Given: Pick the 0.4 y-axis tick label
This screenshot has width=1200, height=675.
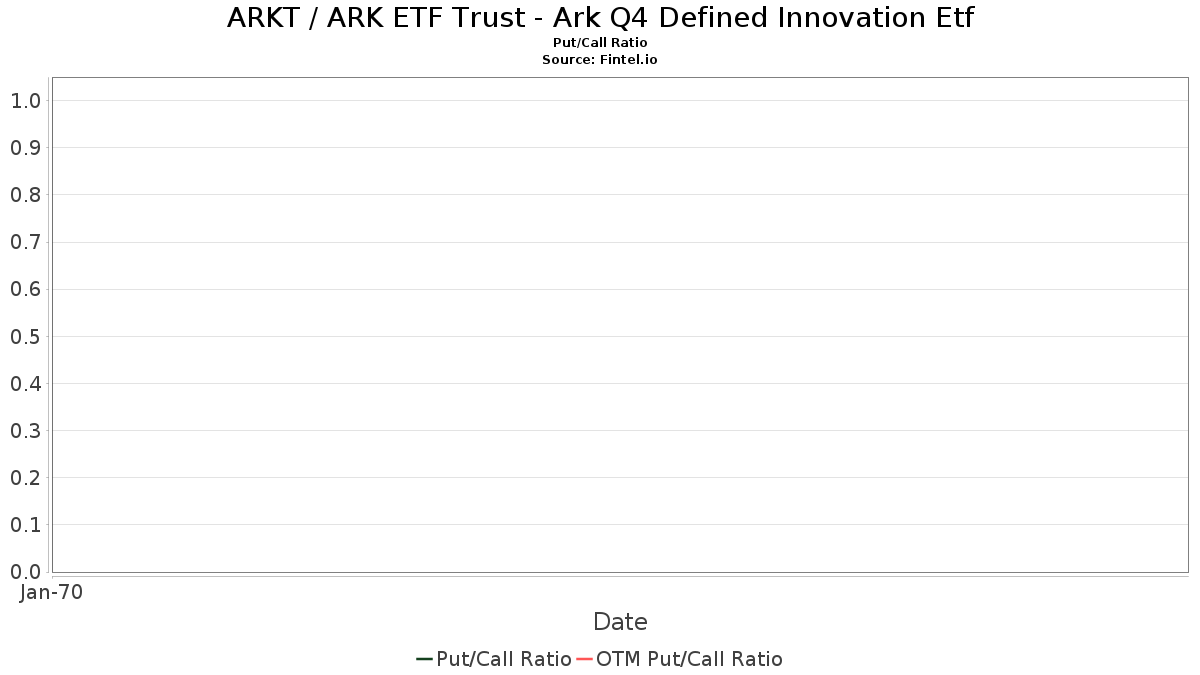Looking at the screenshot, I should (25, 383).
